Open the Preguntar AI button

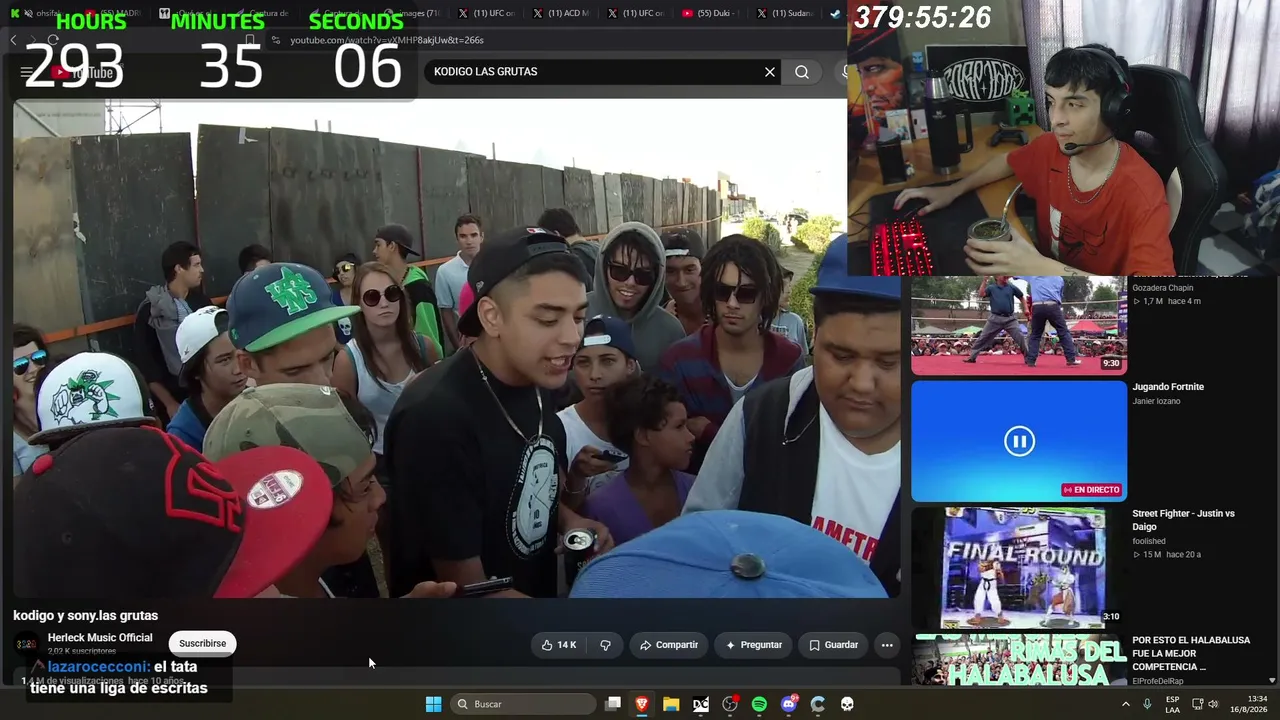pyautogui.click(x=754, y=645)
